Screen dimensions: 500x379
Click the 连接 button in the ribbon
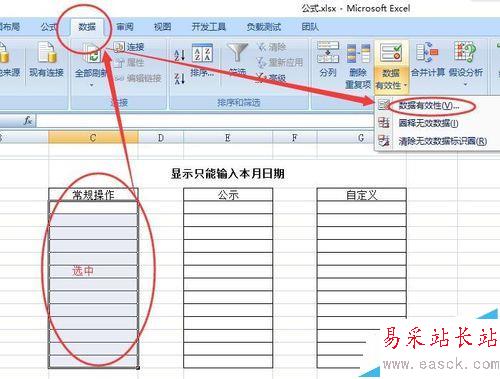[129, 47]
